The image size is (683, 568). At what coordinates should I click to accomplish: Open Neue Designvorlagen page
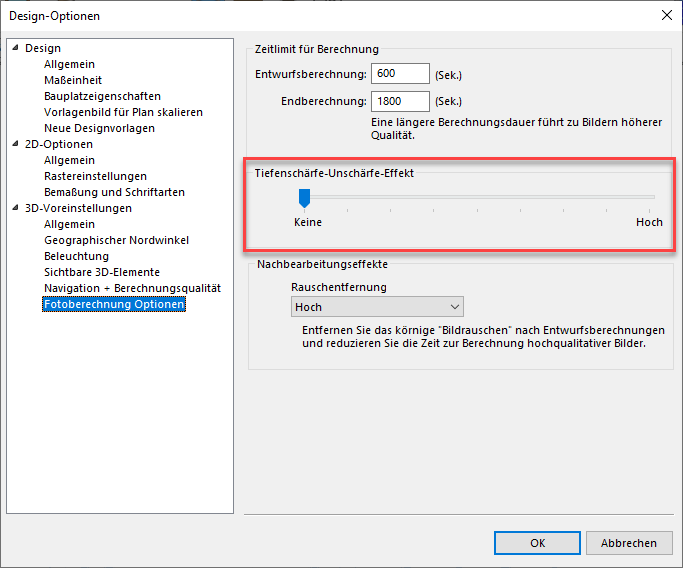99,128
